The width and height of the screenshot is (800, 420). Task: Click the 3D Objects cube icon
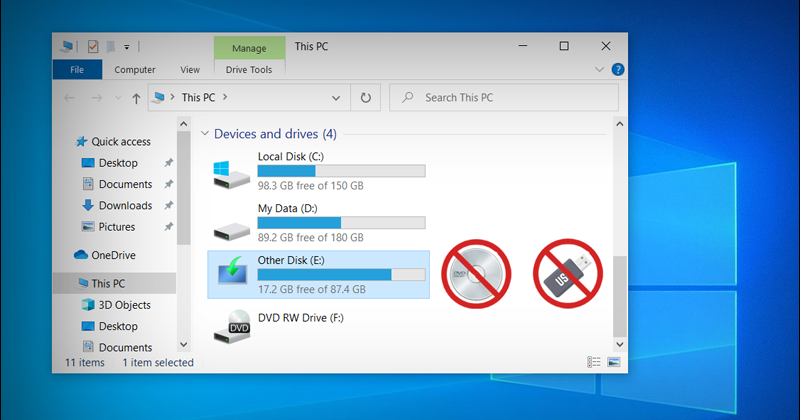point(88,305)
